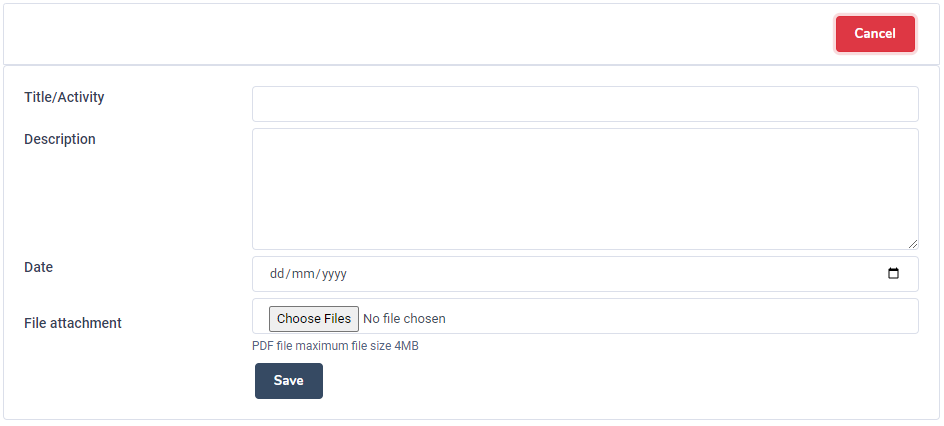Select the dd day segment

pyautogui.click(x=278, y=274)
